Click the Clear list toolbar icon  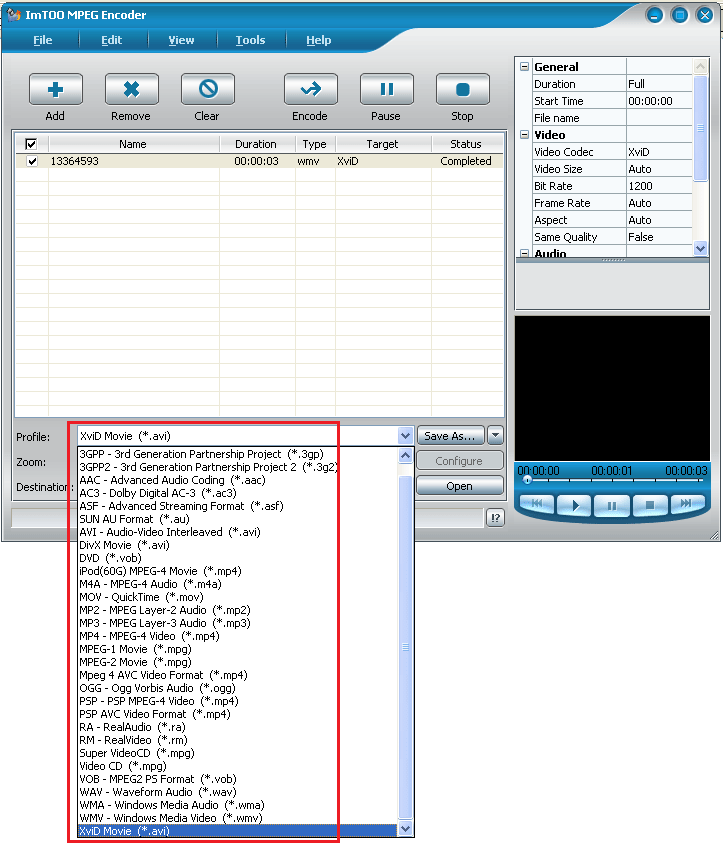point(208,89)
